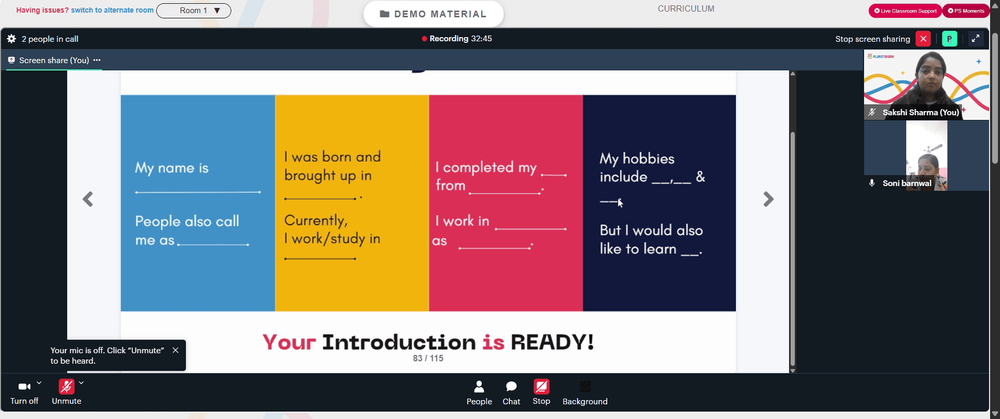Click Recording 32:45 indicator
This screenshot has height=419, width=1000.
(x=457, y=39)
